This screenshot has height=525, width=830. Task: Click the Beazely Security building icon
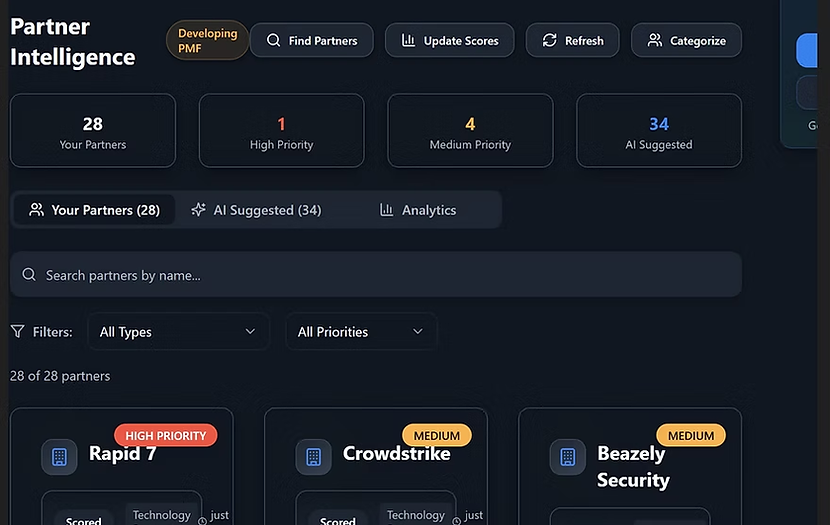click(x=567, y=457)
